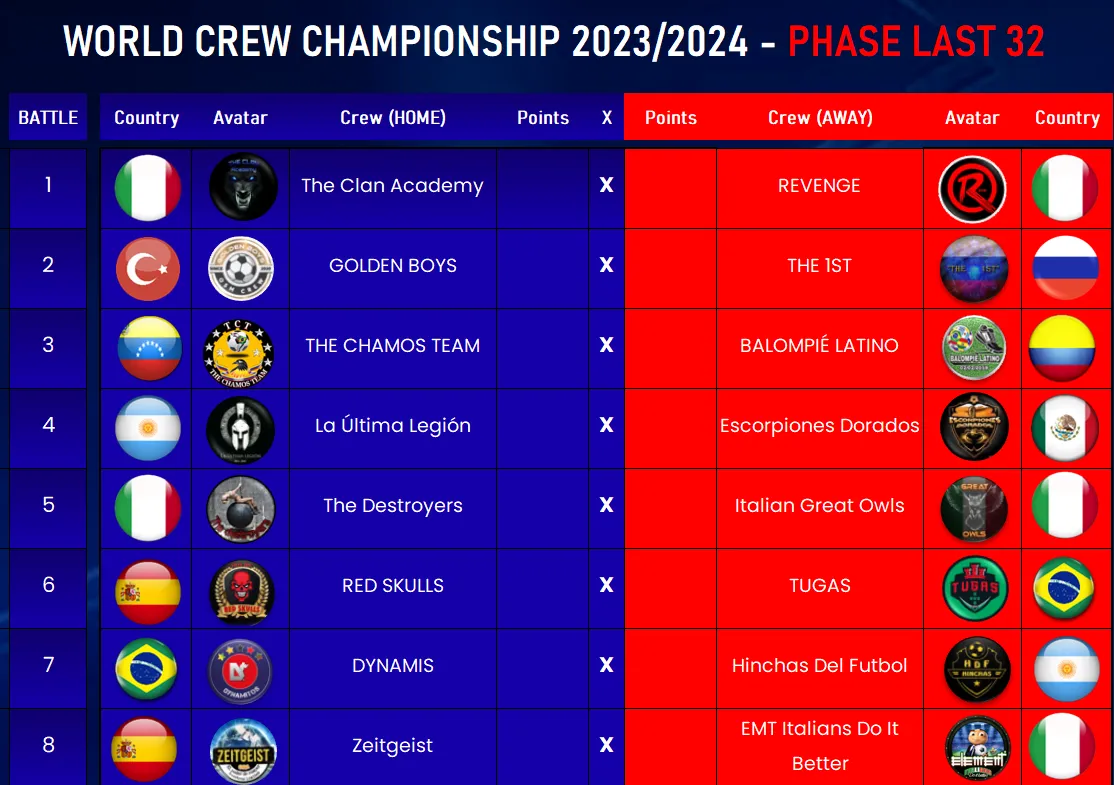Click the Hinchas Del Futbol HDF avatar
This screenshot has height=785, width=1114.
click(x=977, y=668)
